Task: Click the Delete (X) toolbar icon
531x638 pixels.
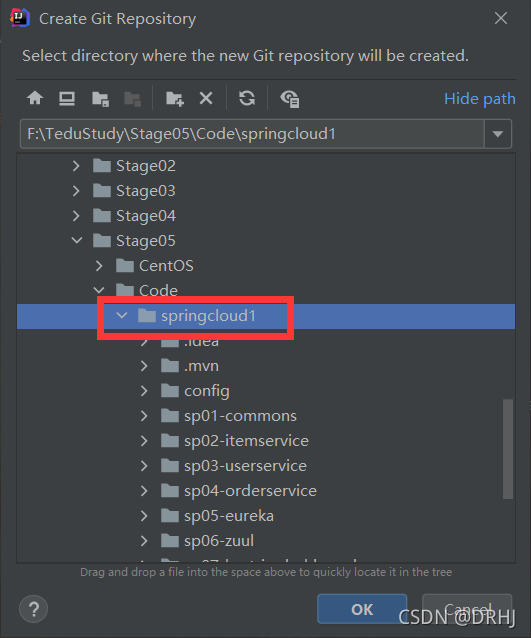Action: [x=206, y=98]
